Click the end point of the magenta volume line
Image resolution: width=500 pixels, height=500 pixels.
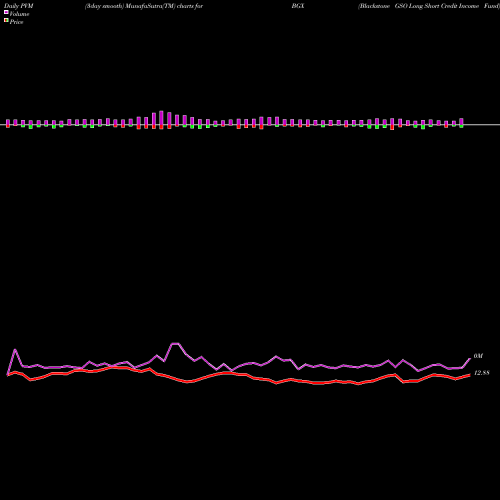pos(470,359)
